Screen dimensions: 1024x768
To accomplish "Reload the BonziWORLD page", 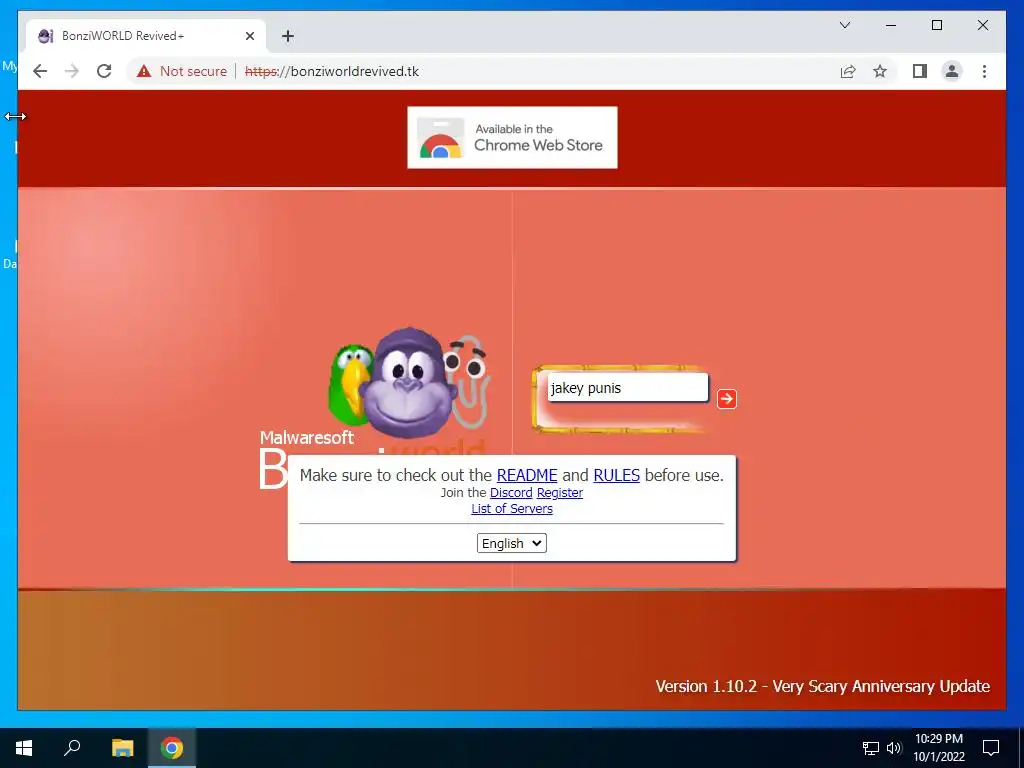I will pos(104,71).
